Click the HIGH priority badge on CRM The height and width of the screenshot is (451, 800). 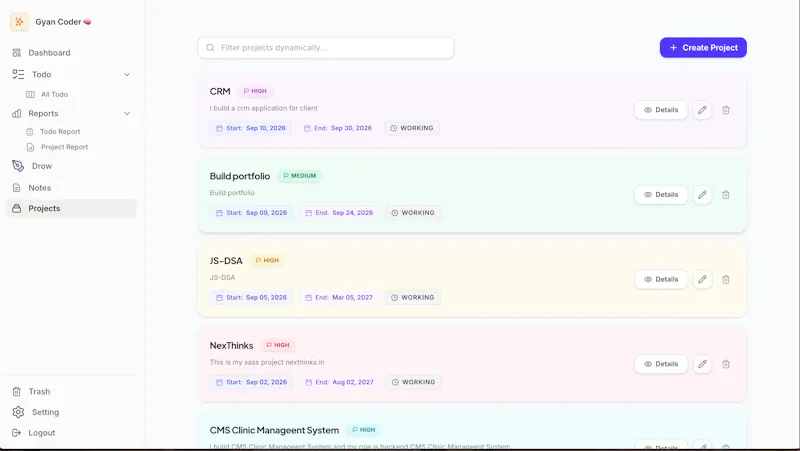255,91
